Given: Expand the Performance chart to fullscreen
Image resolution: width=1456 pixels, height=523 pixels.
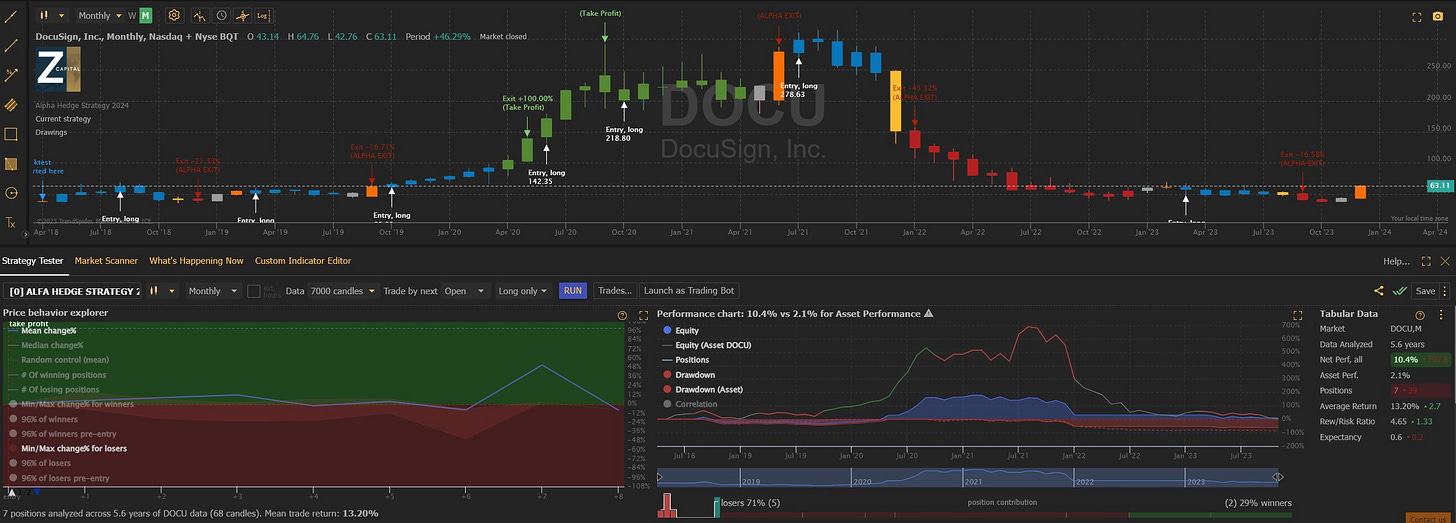Looking at the screenshot, I should [x=1296, y=314].
